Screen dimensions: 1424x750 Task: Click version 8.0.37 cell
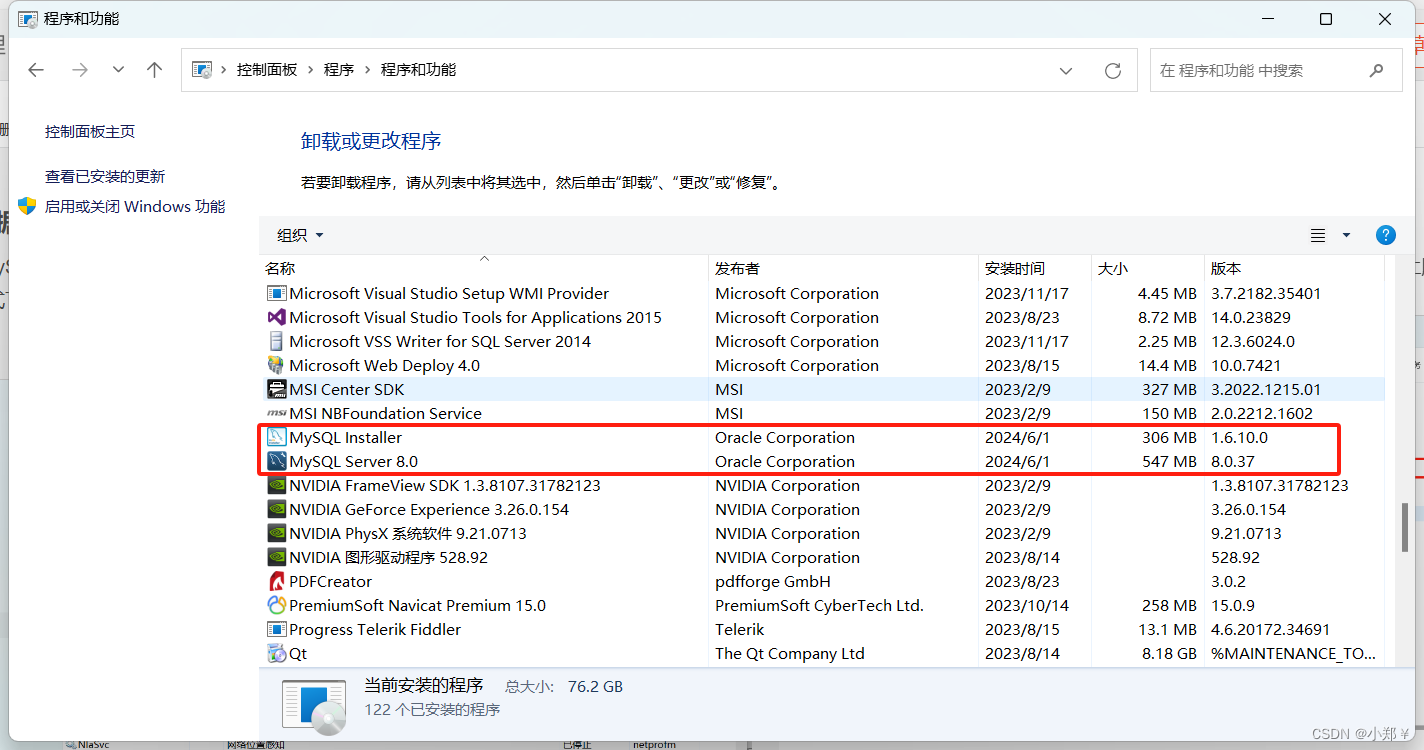1232,461
